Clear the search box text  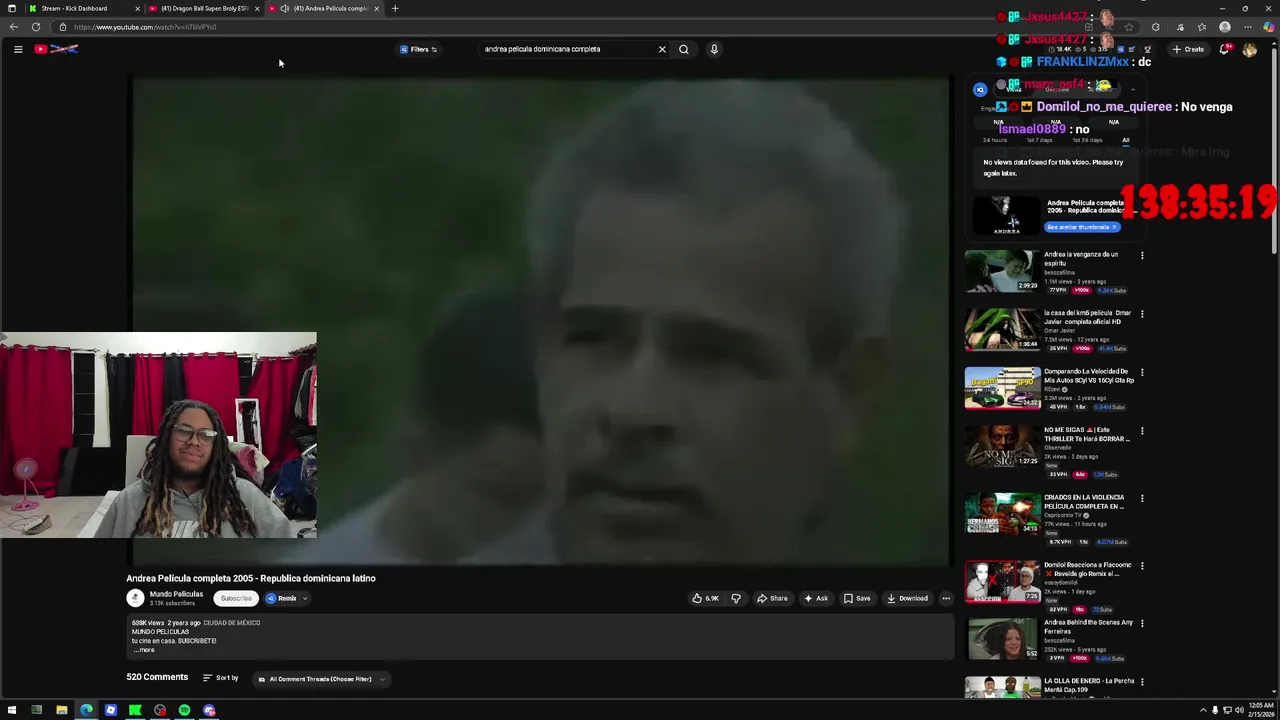click(x=661, y=49)
